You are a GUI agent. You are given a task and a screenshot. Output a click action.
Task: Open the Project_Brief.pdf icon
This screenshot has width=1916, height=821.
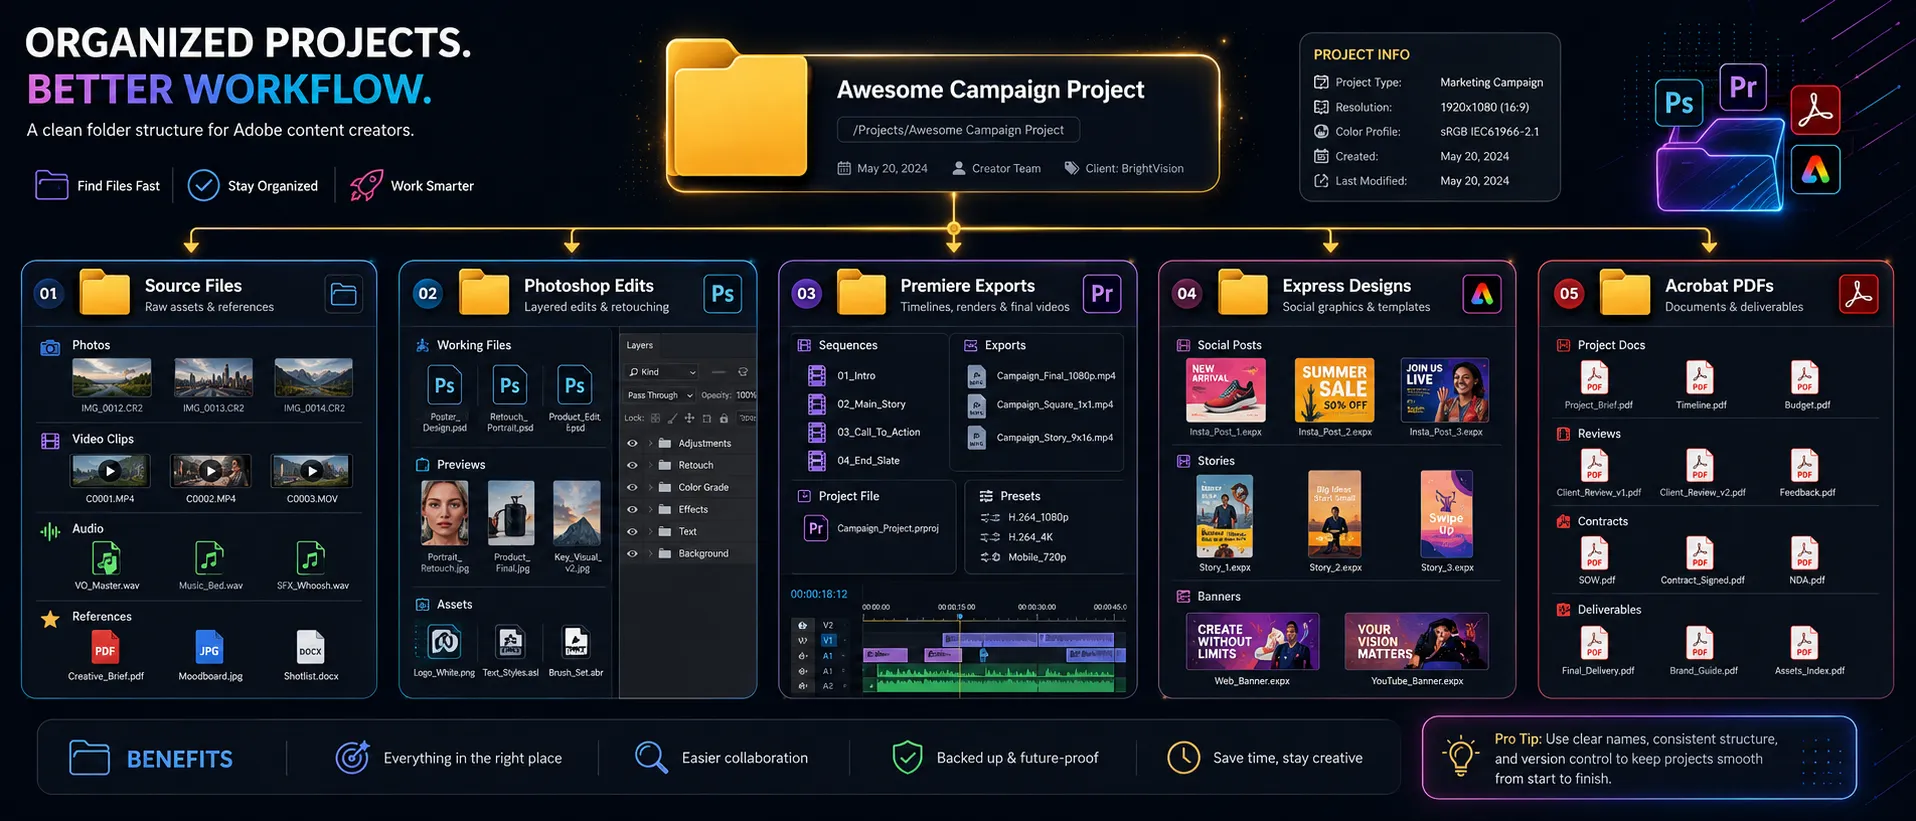point(1594,378)
